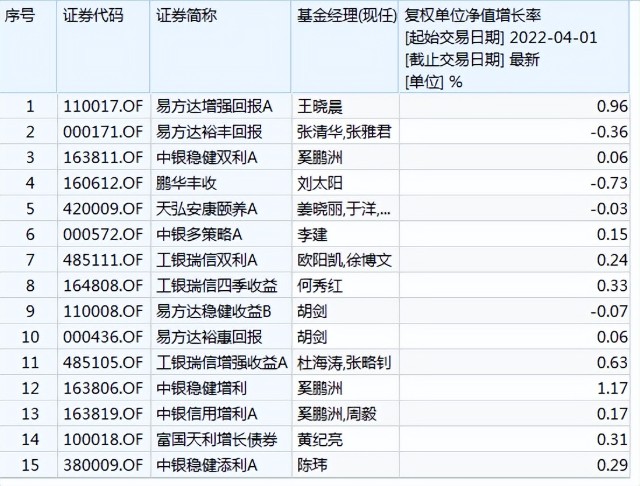Click manager cell 张清华,张雅君
Screen dimensions: 640x486
344,132
